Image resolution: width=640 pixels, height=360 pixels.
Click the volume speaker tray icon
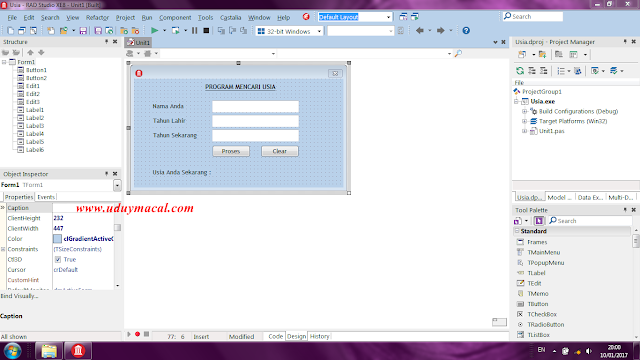pos(589,351)
